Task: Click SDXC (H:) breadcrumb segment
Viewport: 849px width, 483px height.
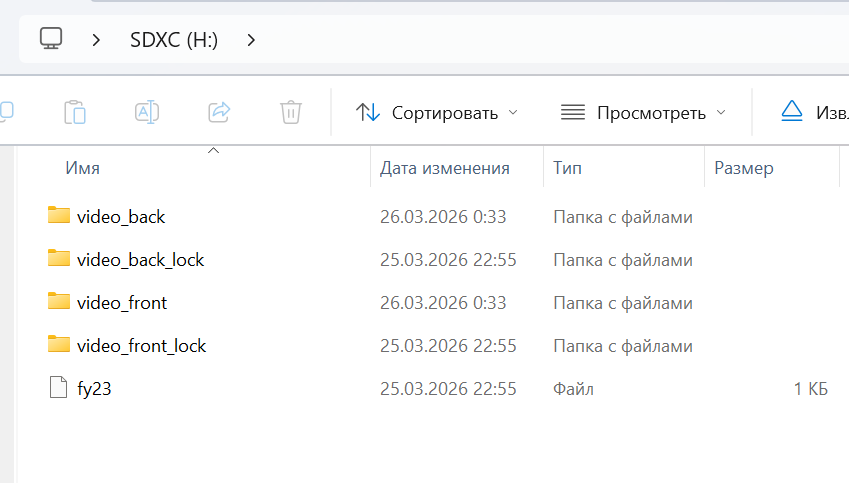Action: coord(174,40)
